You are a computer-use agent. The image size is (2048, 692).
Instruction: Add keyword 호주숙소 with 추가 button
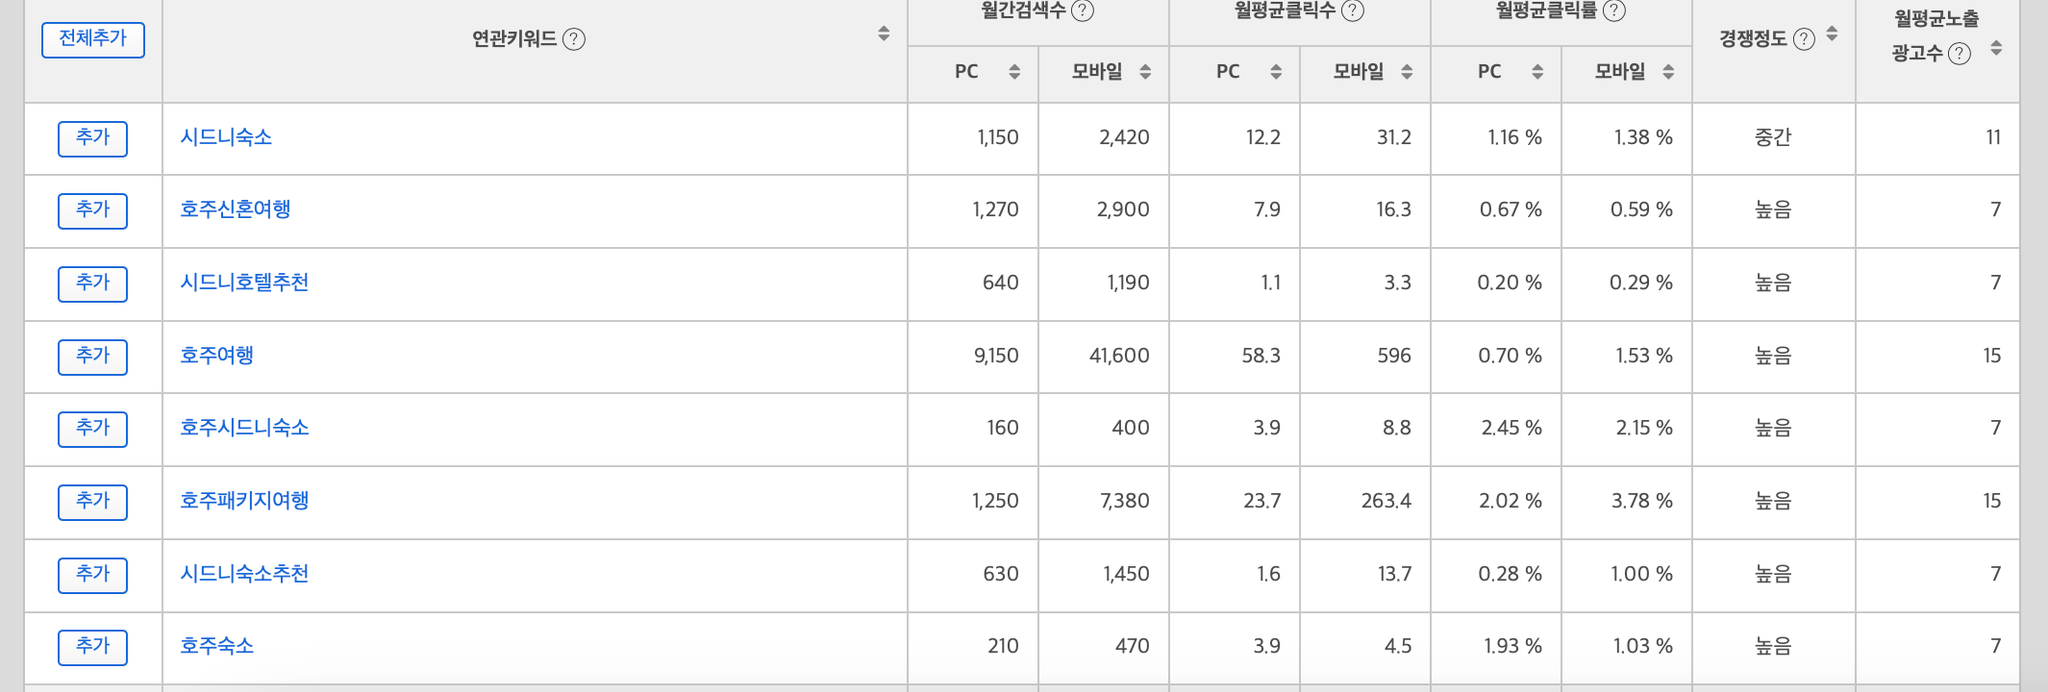click(x=93, y=647)
